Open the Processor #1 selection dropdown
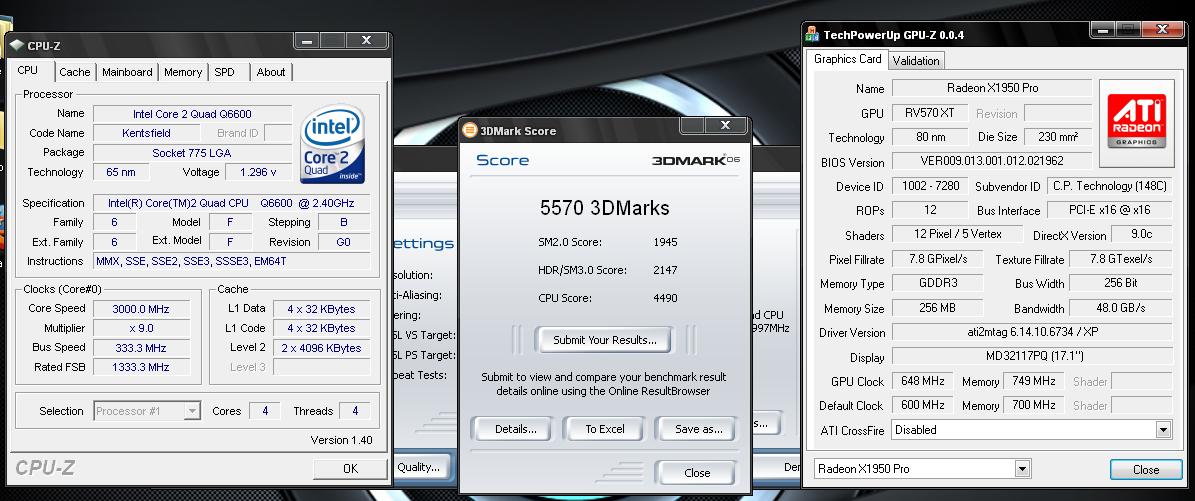1195x501 pixels. pos(147,411)
